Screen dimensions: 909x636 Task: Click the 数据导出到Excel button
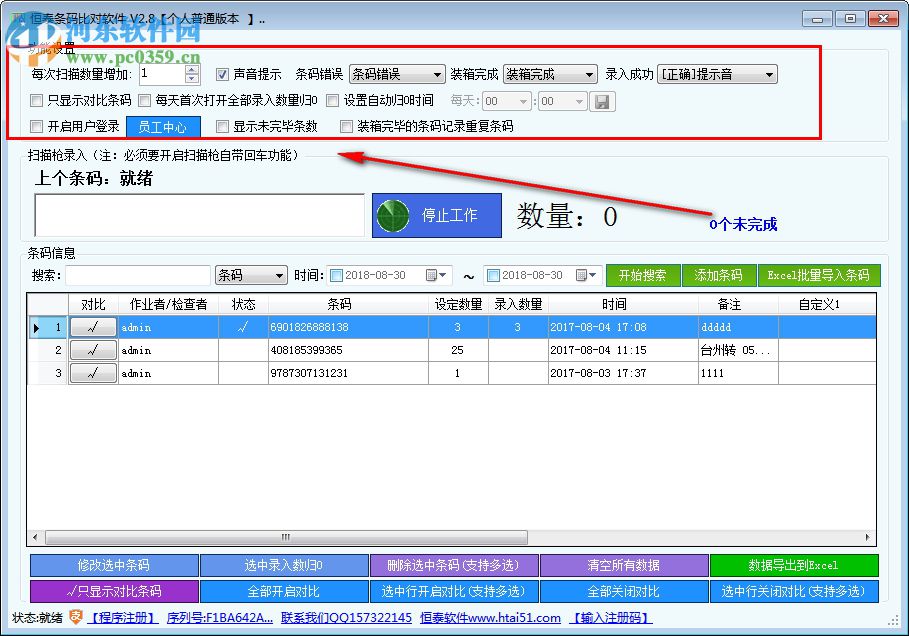(794, 565)
